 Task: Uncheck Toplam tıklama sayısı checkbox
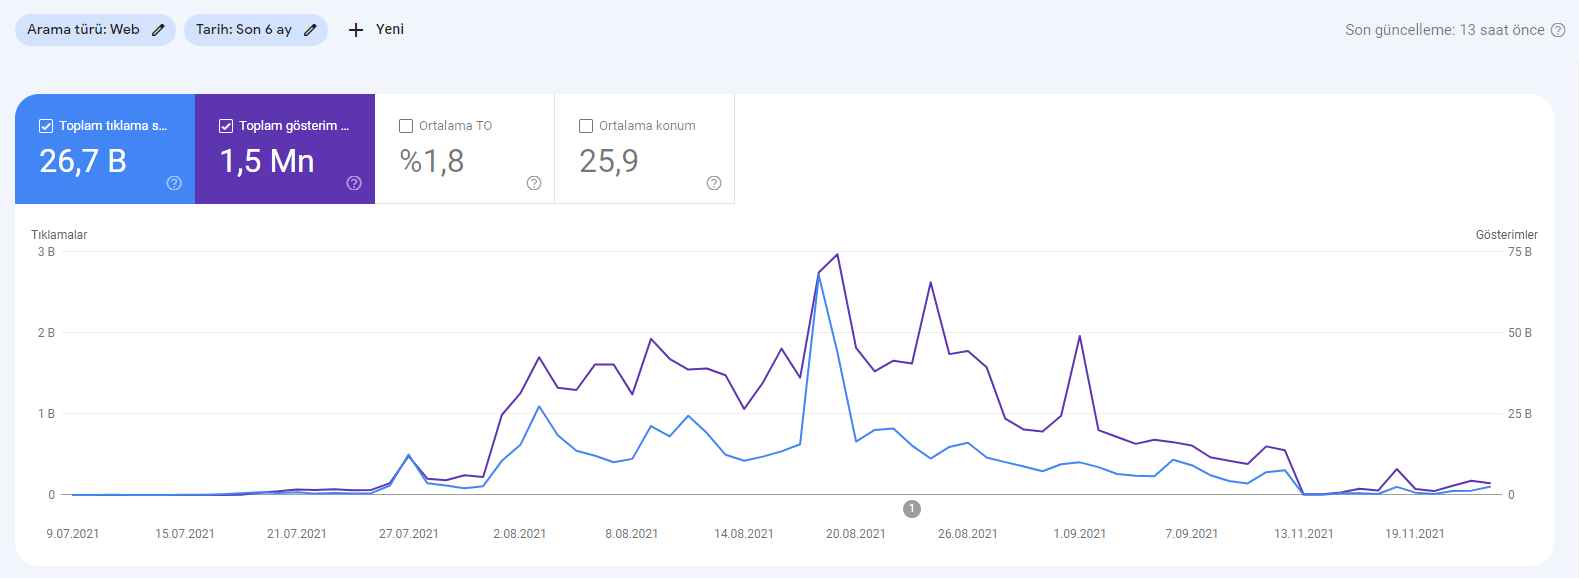pos(46,126)
